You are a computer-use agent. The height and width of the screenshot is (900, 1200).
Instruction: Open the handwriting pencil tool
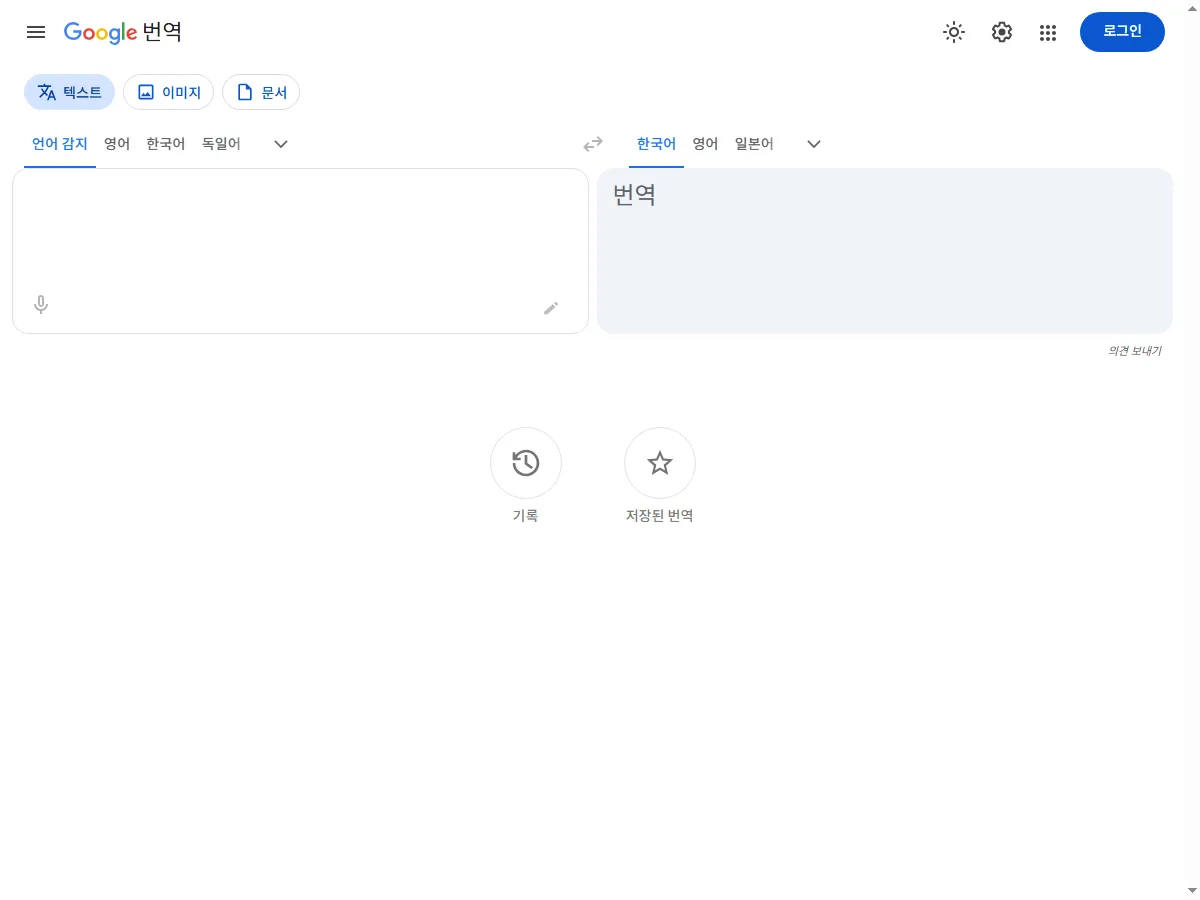[551, 308]
